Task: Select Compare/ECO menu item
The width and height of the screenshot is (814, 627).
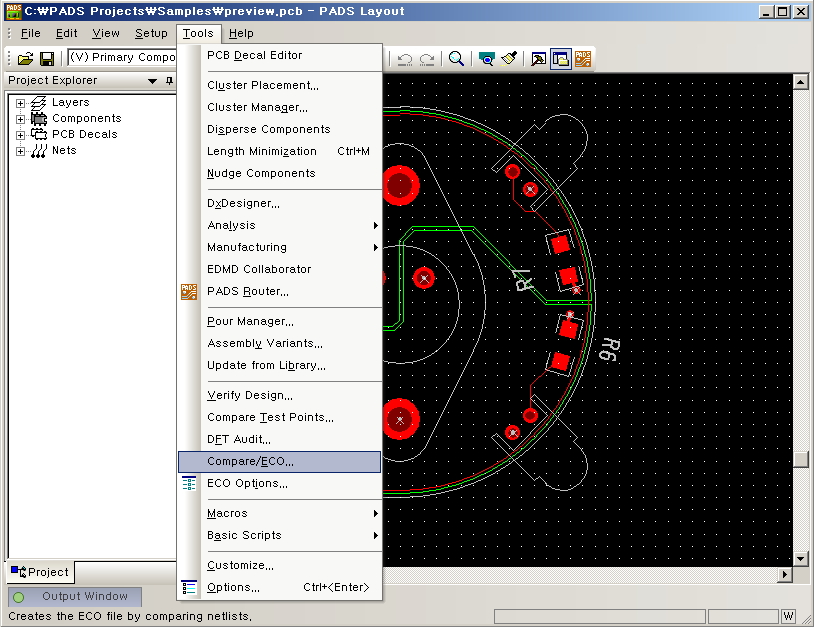Action: point(279,462)
